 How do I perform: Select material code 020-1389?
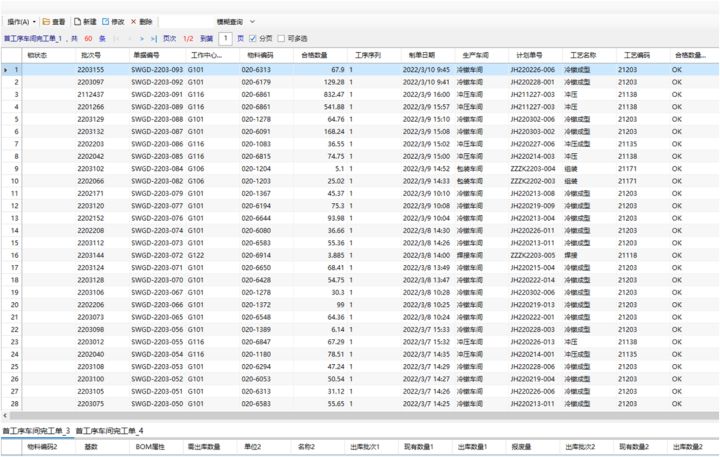tap(256, 330)
